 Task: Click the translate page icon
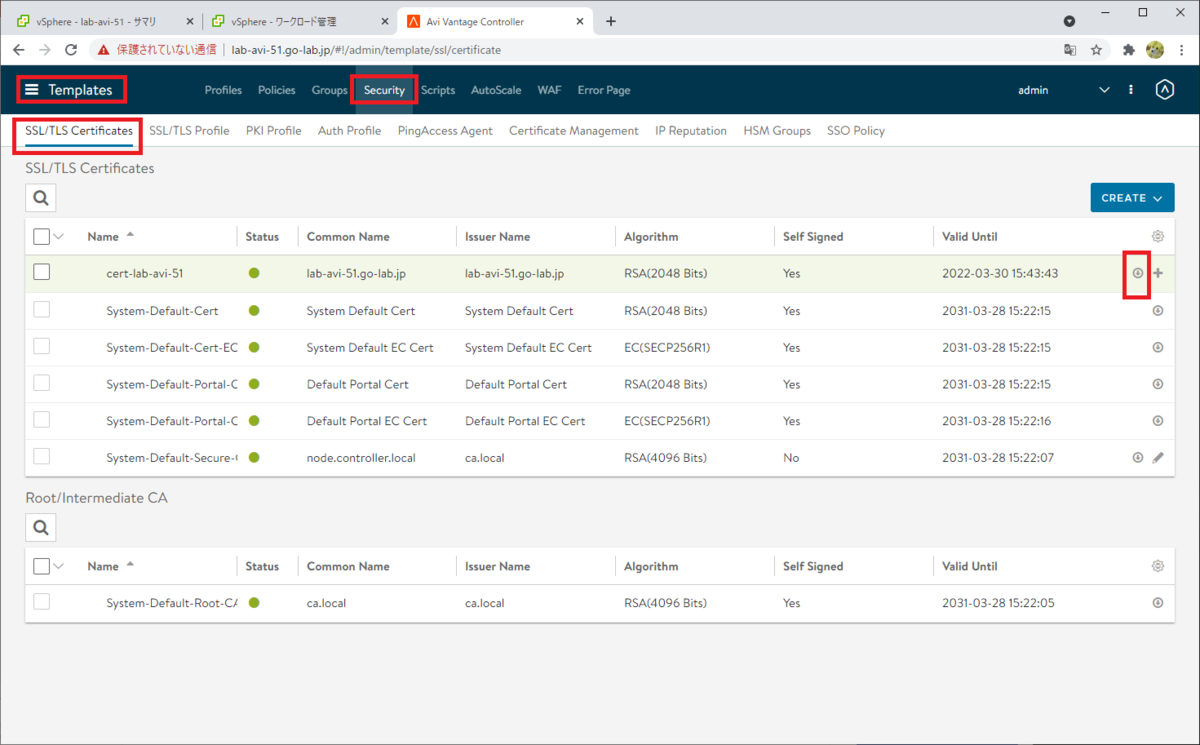(x=1070, y=49)
